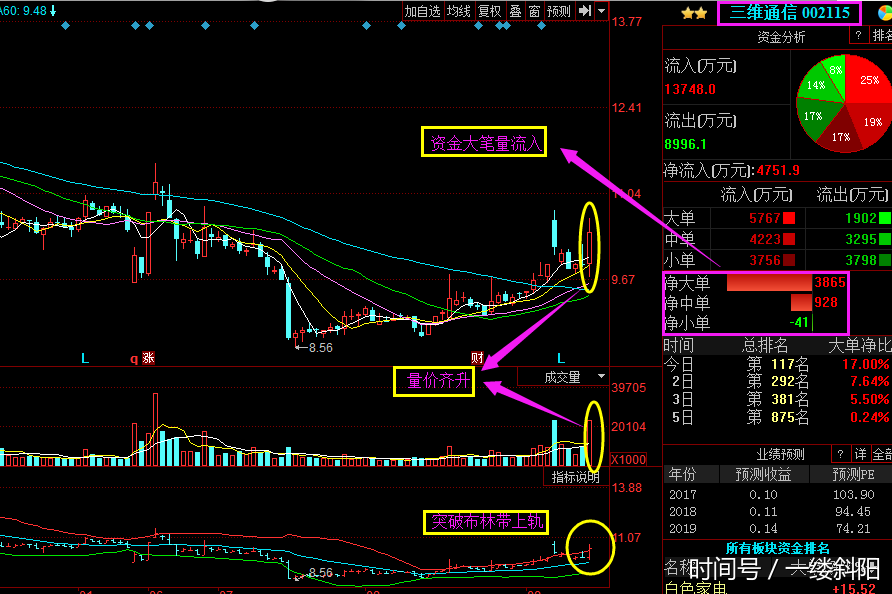Click the leftmost blue diamond info marker
The image size is (892, 594).
click(x=65, y=26)
